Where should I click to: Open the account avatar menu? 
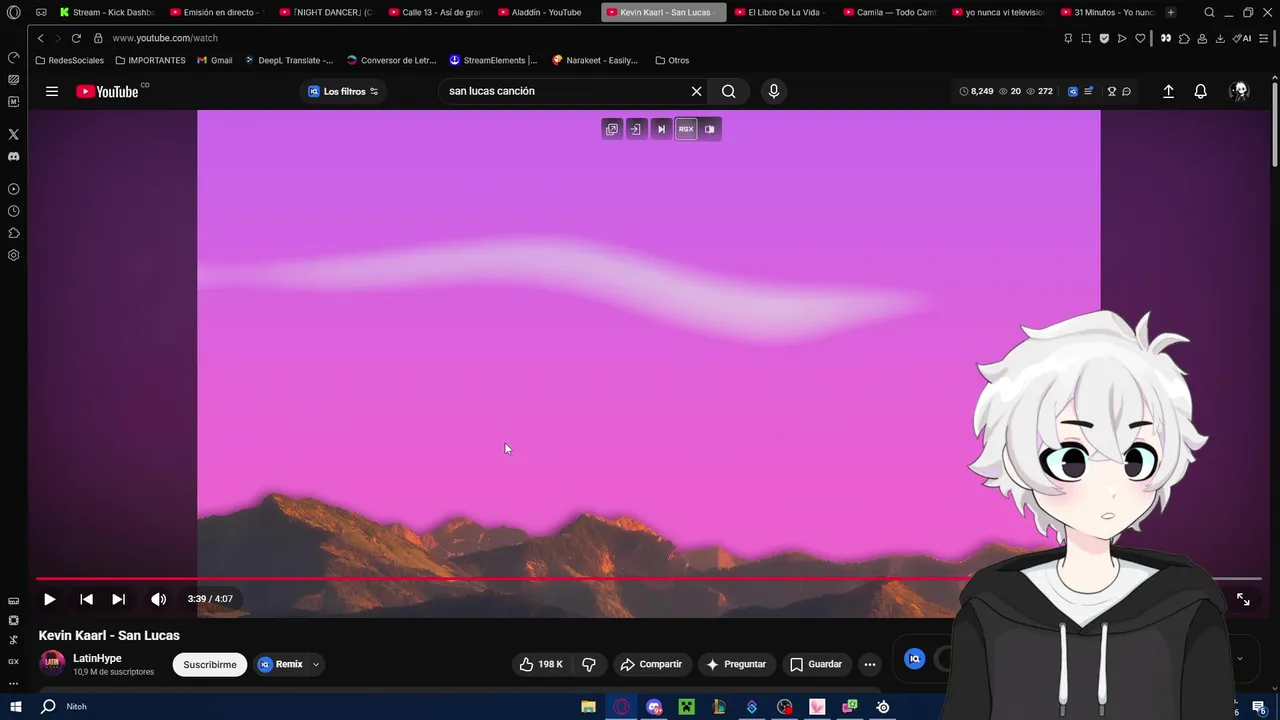click(x=1240, y=91)
